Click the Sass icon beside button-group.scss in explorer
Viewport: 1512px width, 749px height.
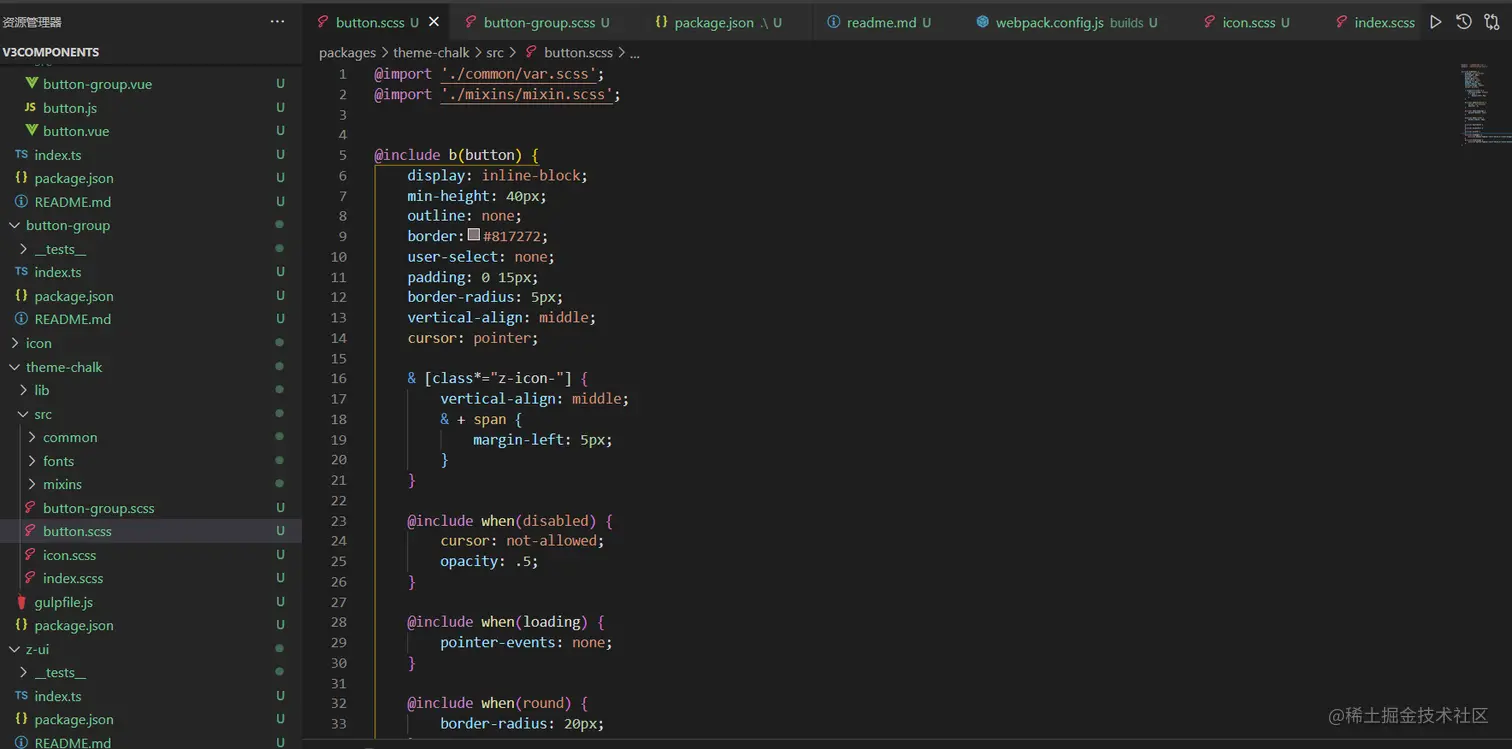[x=31, y=508]
